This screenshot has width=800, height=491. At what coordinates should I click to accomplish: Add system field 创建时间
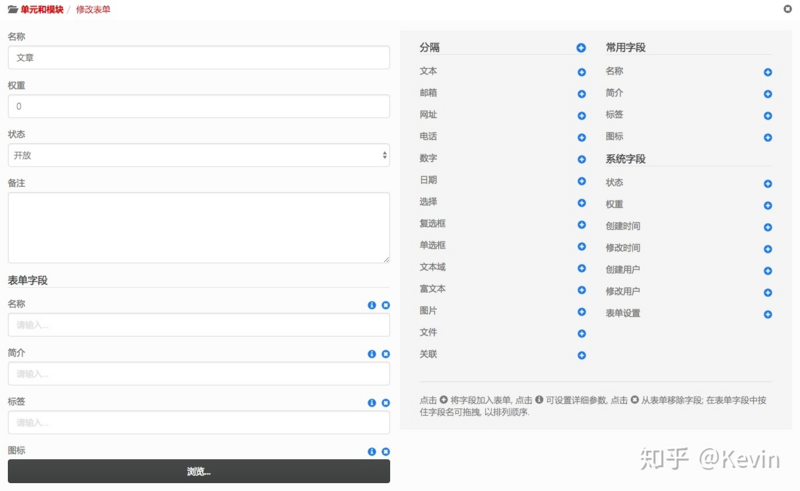tap(768, 227)
